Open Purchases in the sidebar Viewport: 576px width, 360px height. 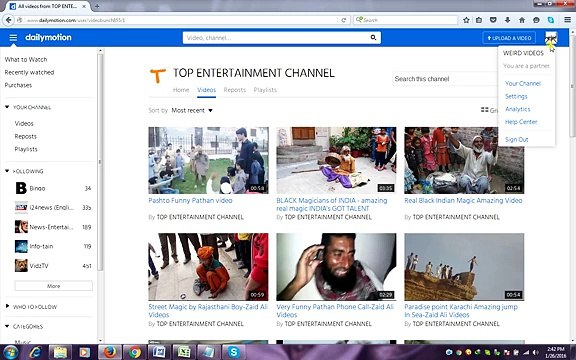click(x=18, y=85)
